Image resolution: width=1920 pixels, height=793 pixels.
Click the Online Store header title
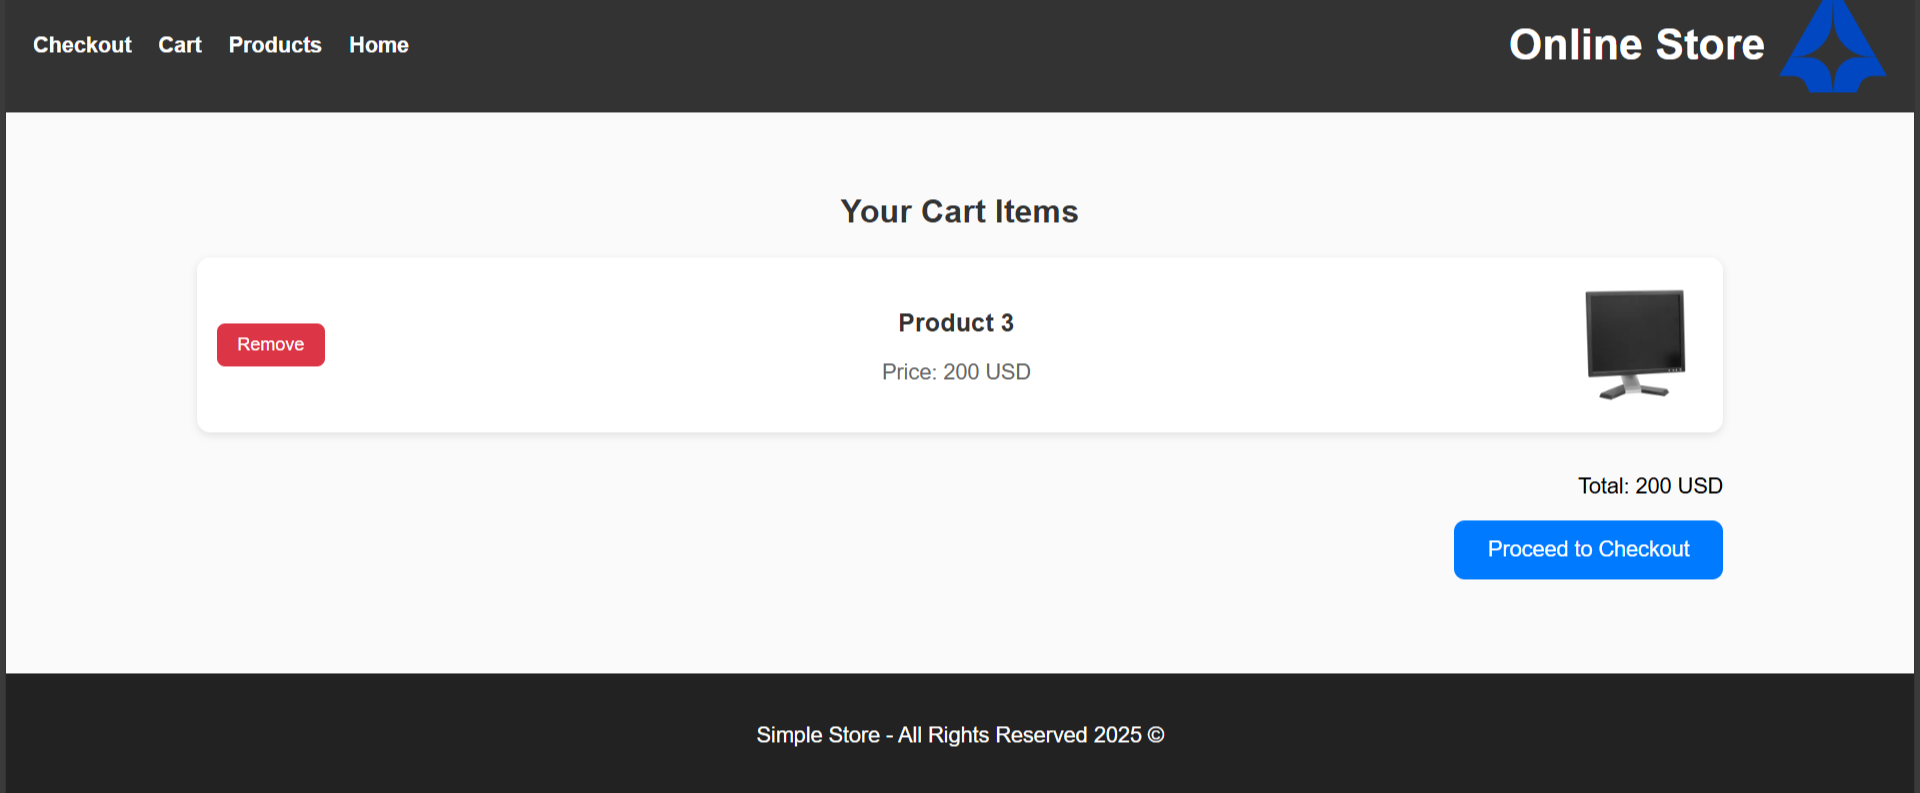pos(1636,45)
